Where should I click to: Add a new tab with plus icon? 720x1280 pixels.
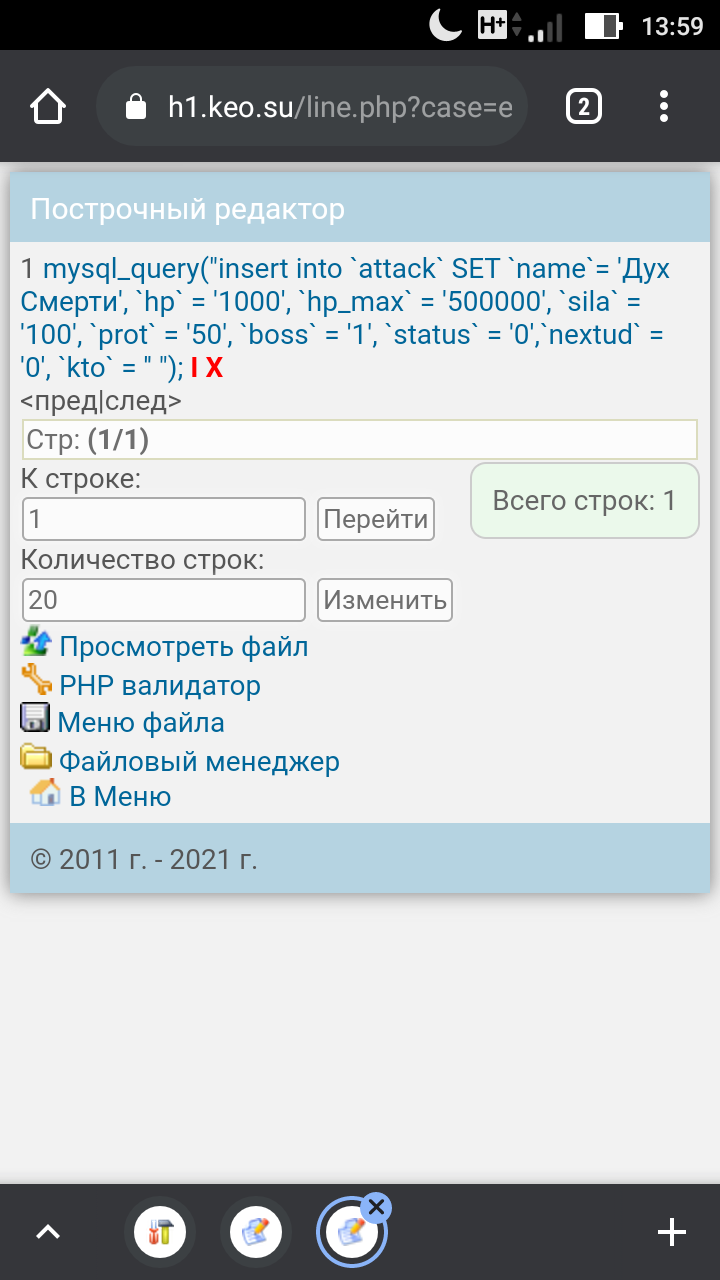pos(671,1233)
